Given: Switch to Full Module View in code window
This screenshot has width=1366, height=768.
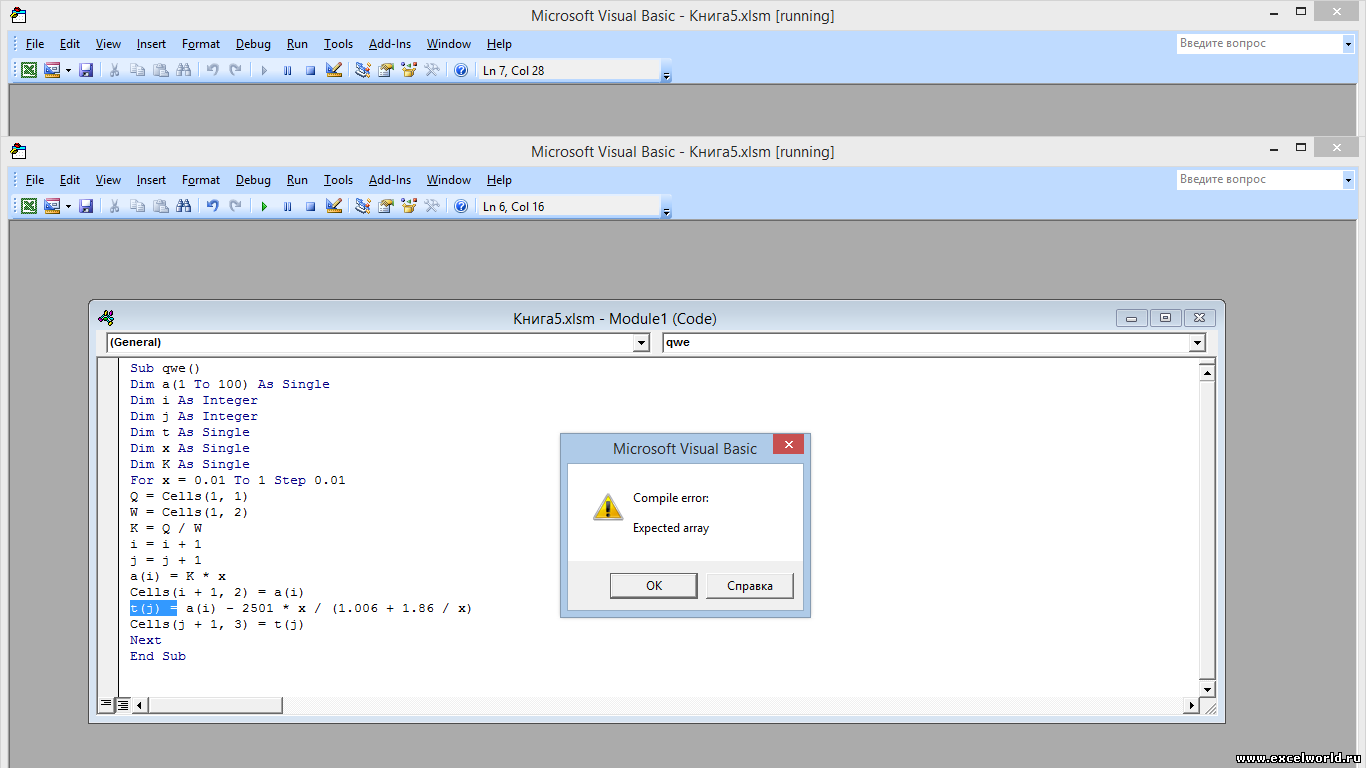Looking at the screenshot, I should coord(122,705).
